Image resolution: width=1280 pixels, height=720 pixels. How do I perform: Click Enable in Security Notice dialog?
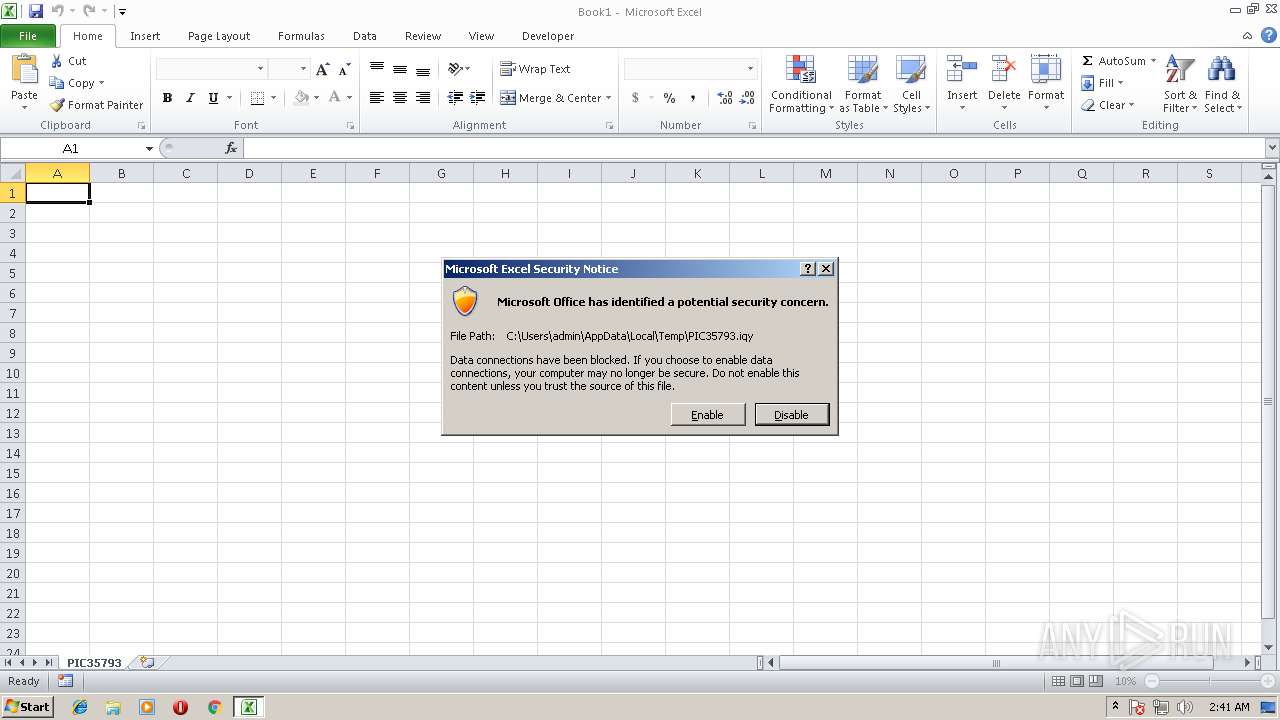tap(708, 415)
